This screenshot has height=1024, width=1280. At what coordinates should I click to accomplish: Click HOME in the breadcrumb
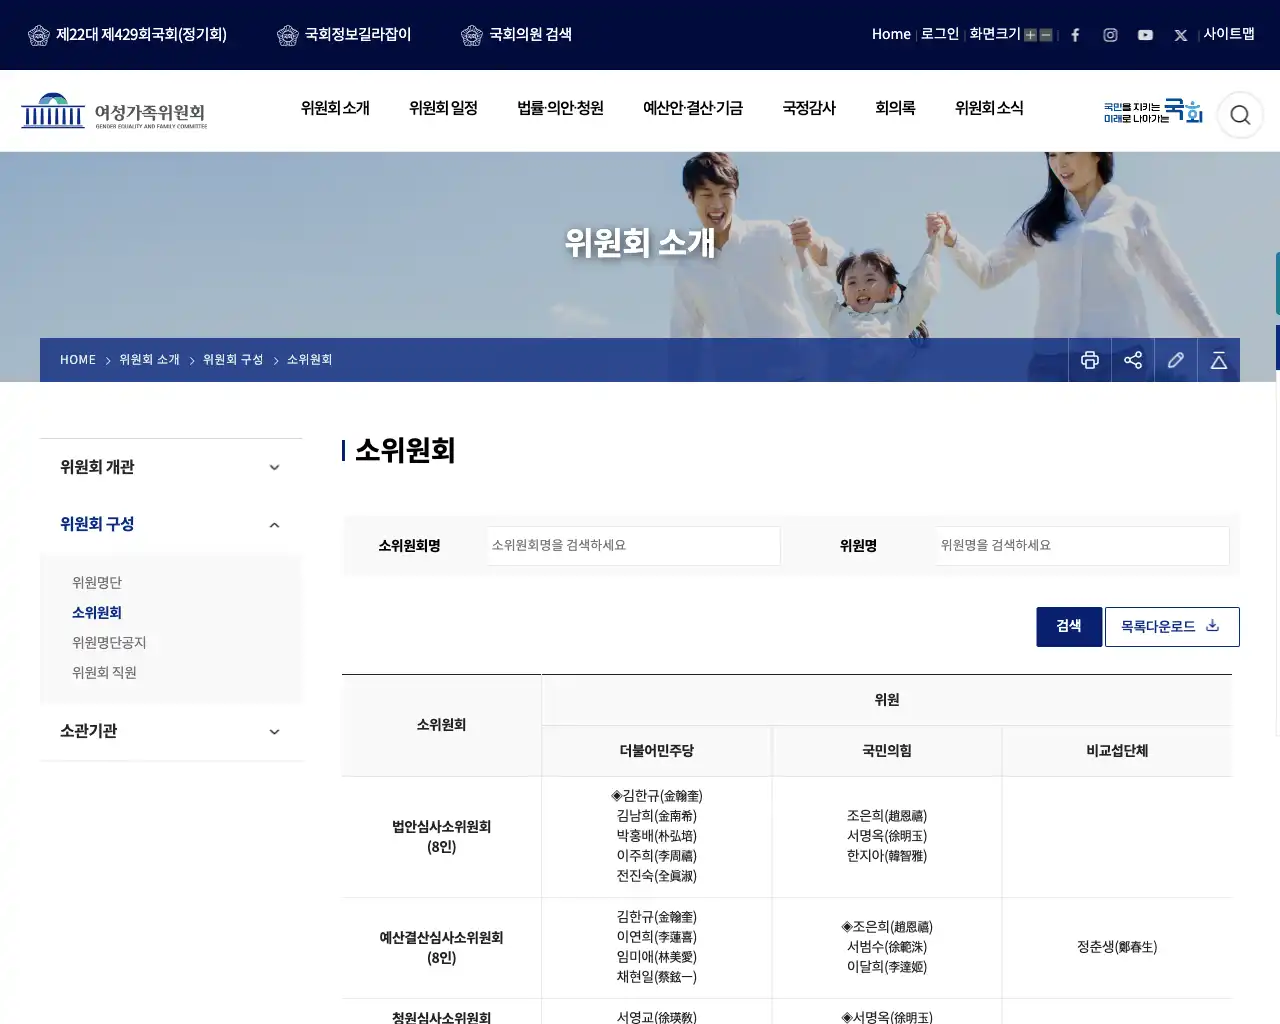78,360
